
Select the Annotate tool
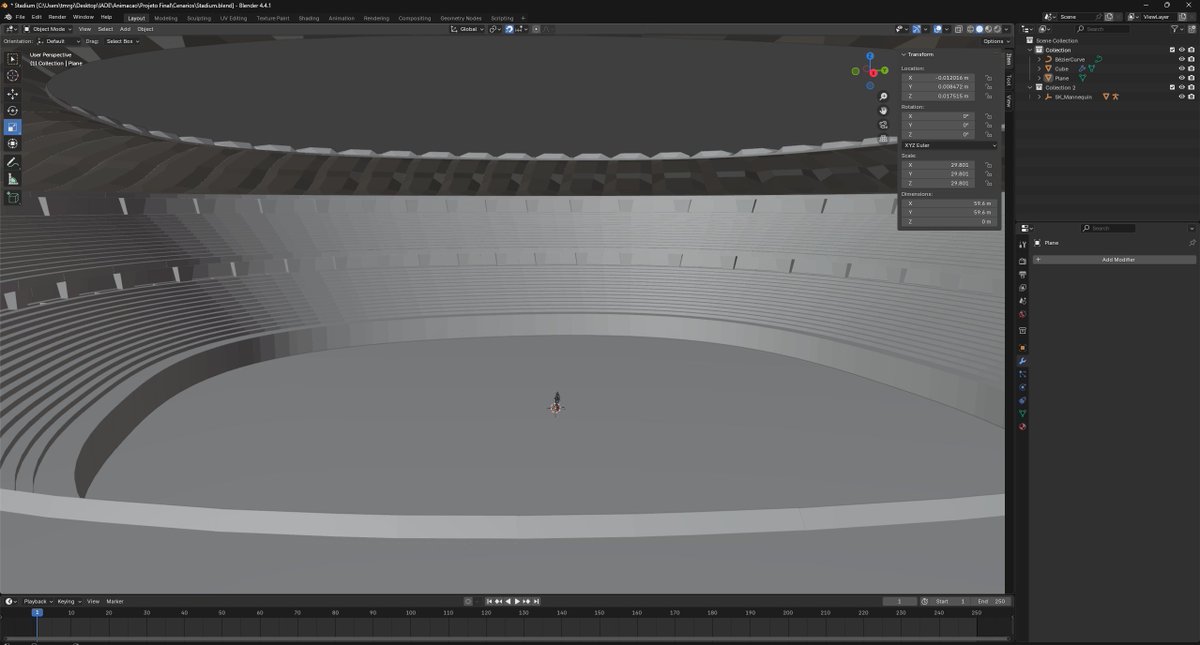(x=12, y=160)
